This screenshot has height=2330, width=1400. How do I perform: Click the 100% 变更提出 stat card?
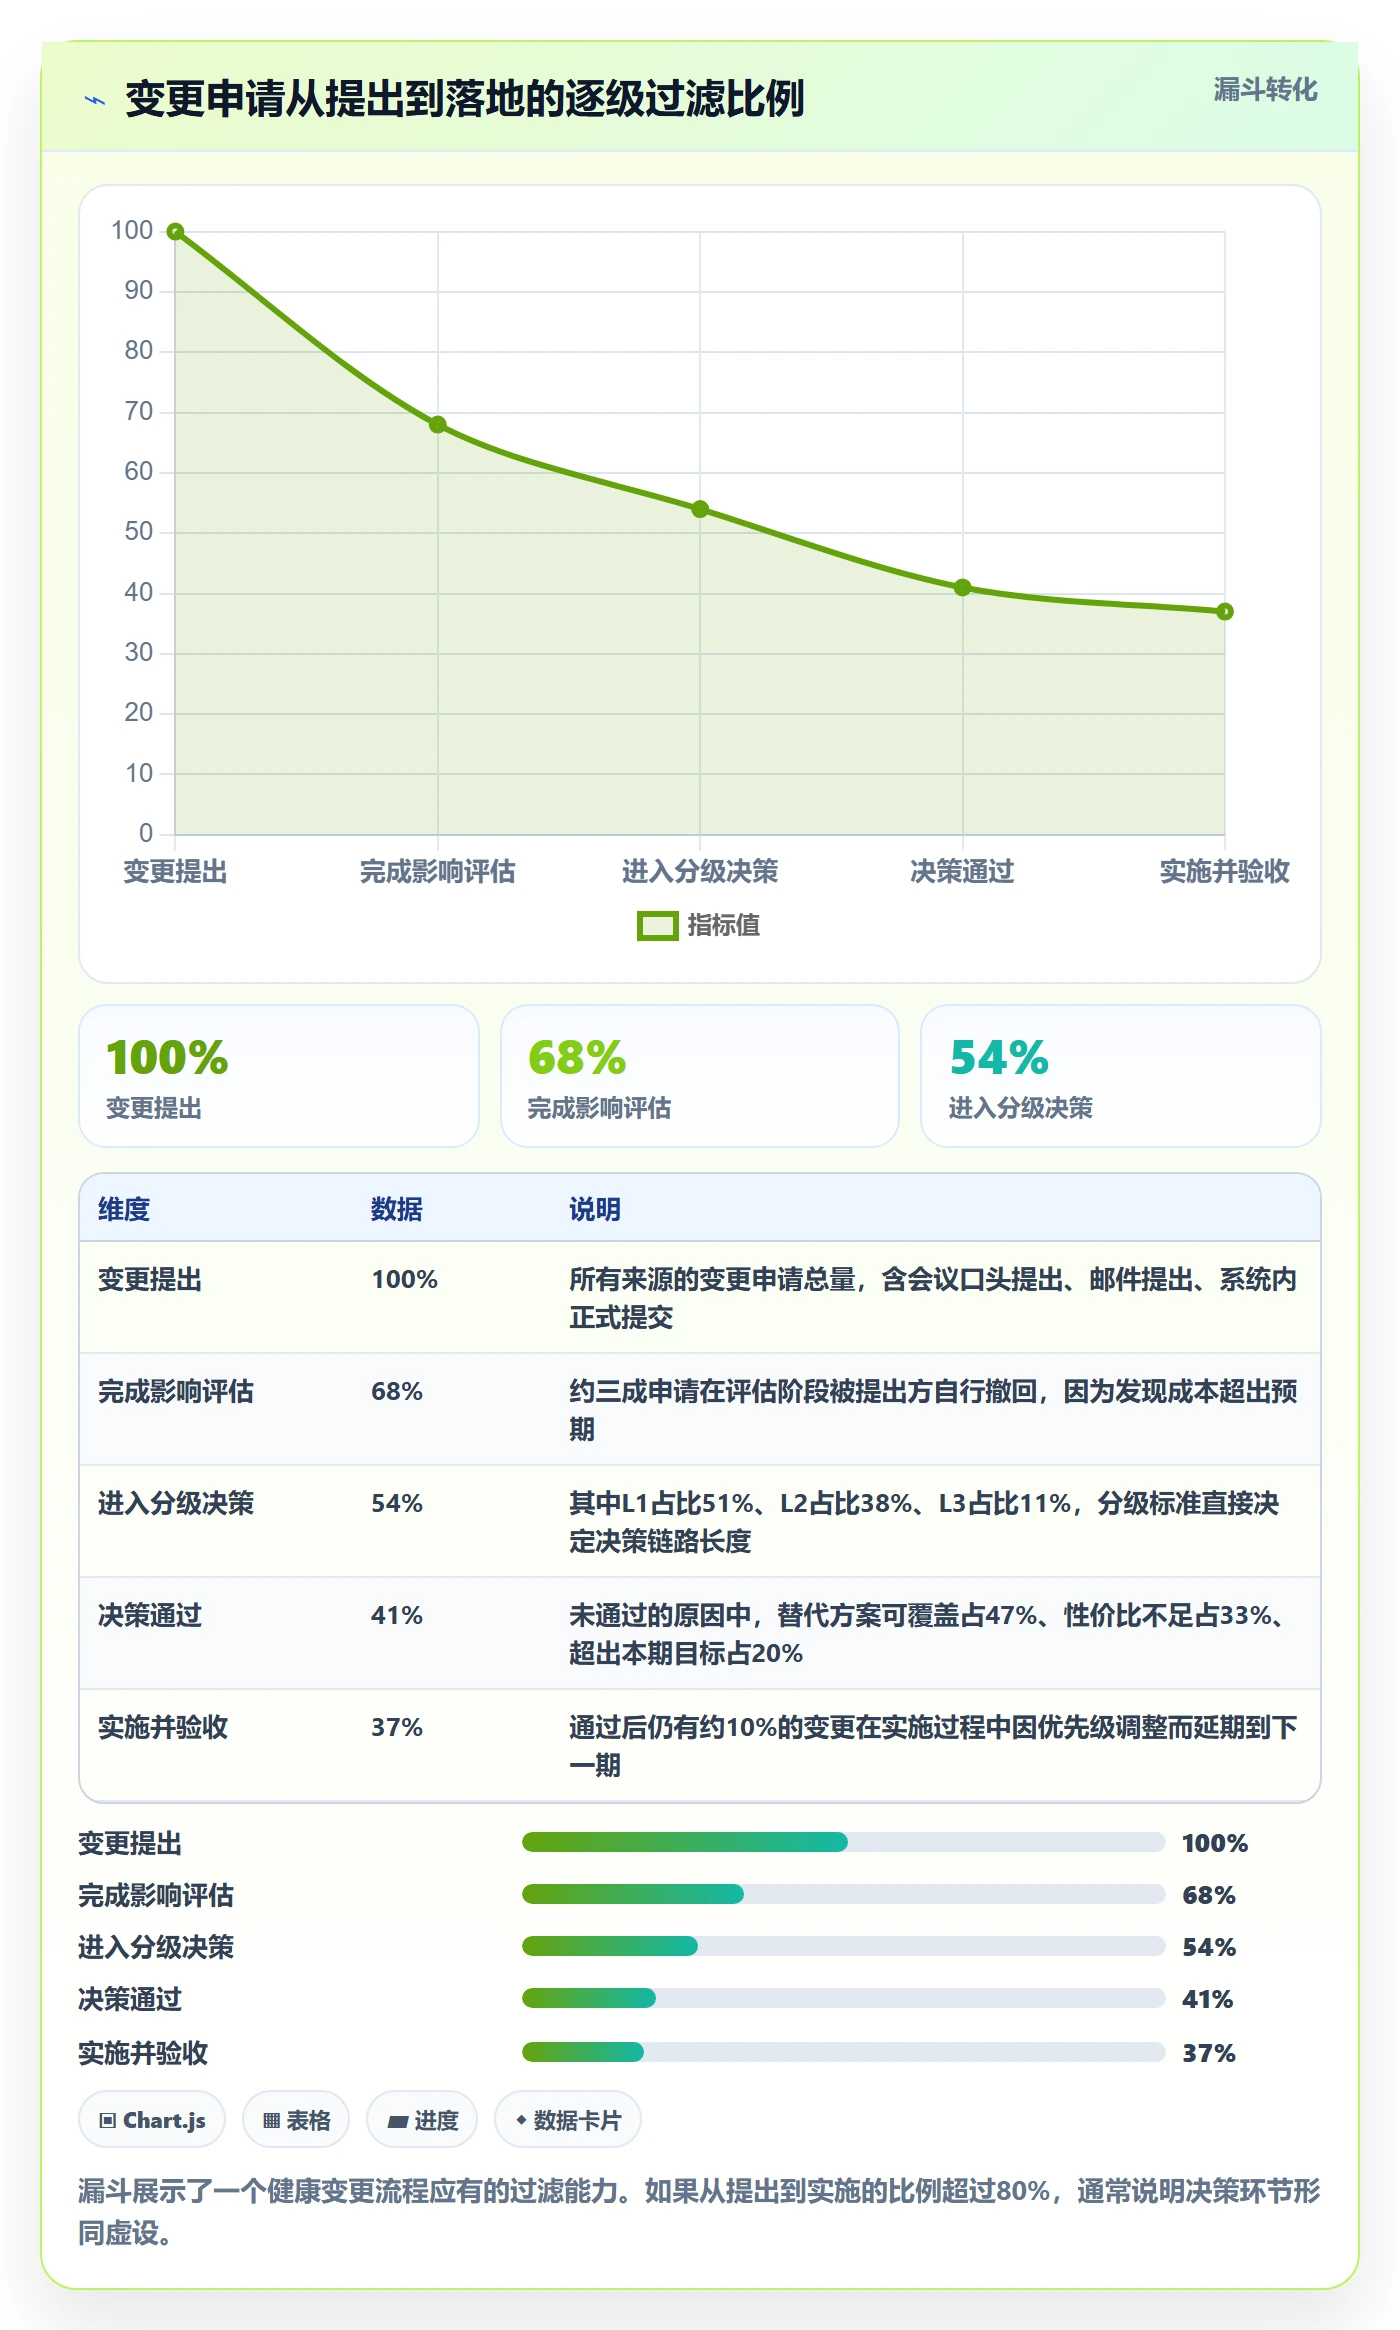click(279, 1076)
